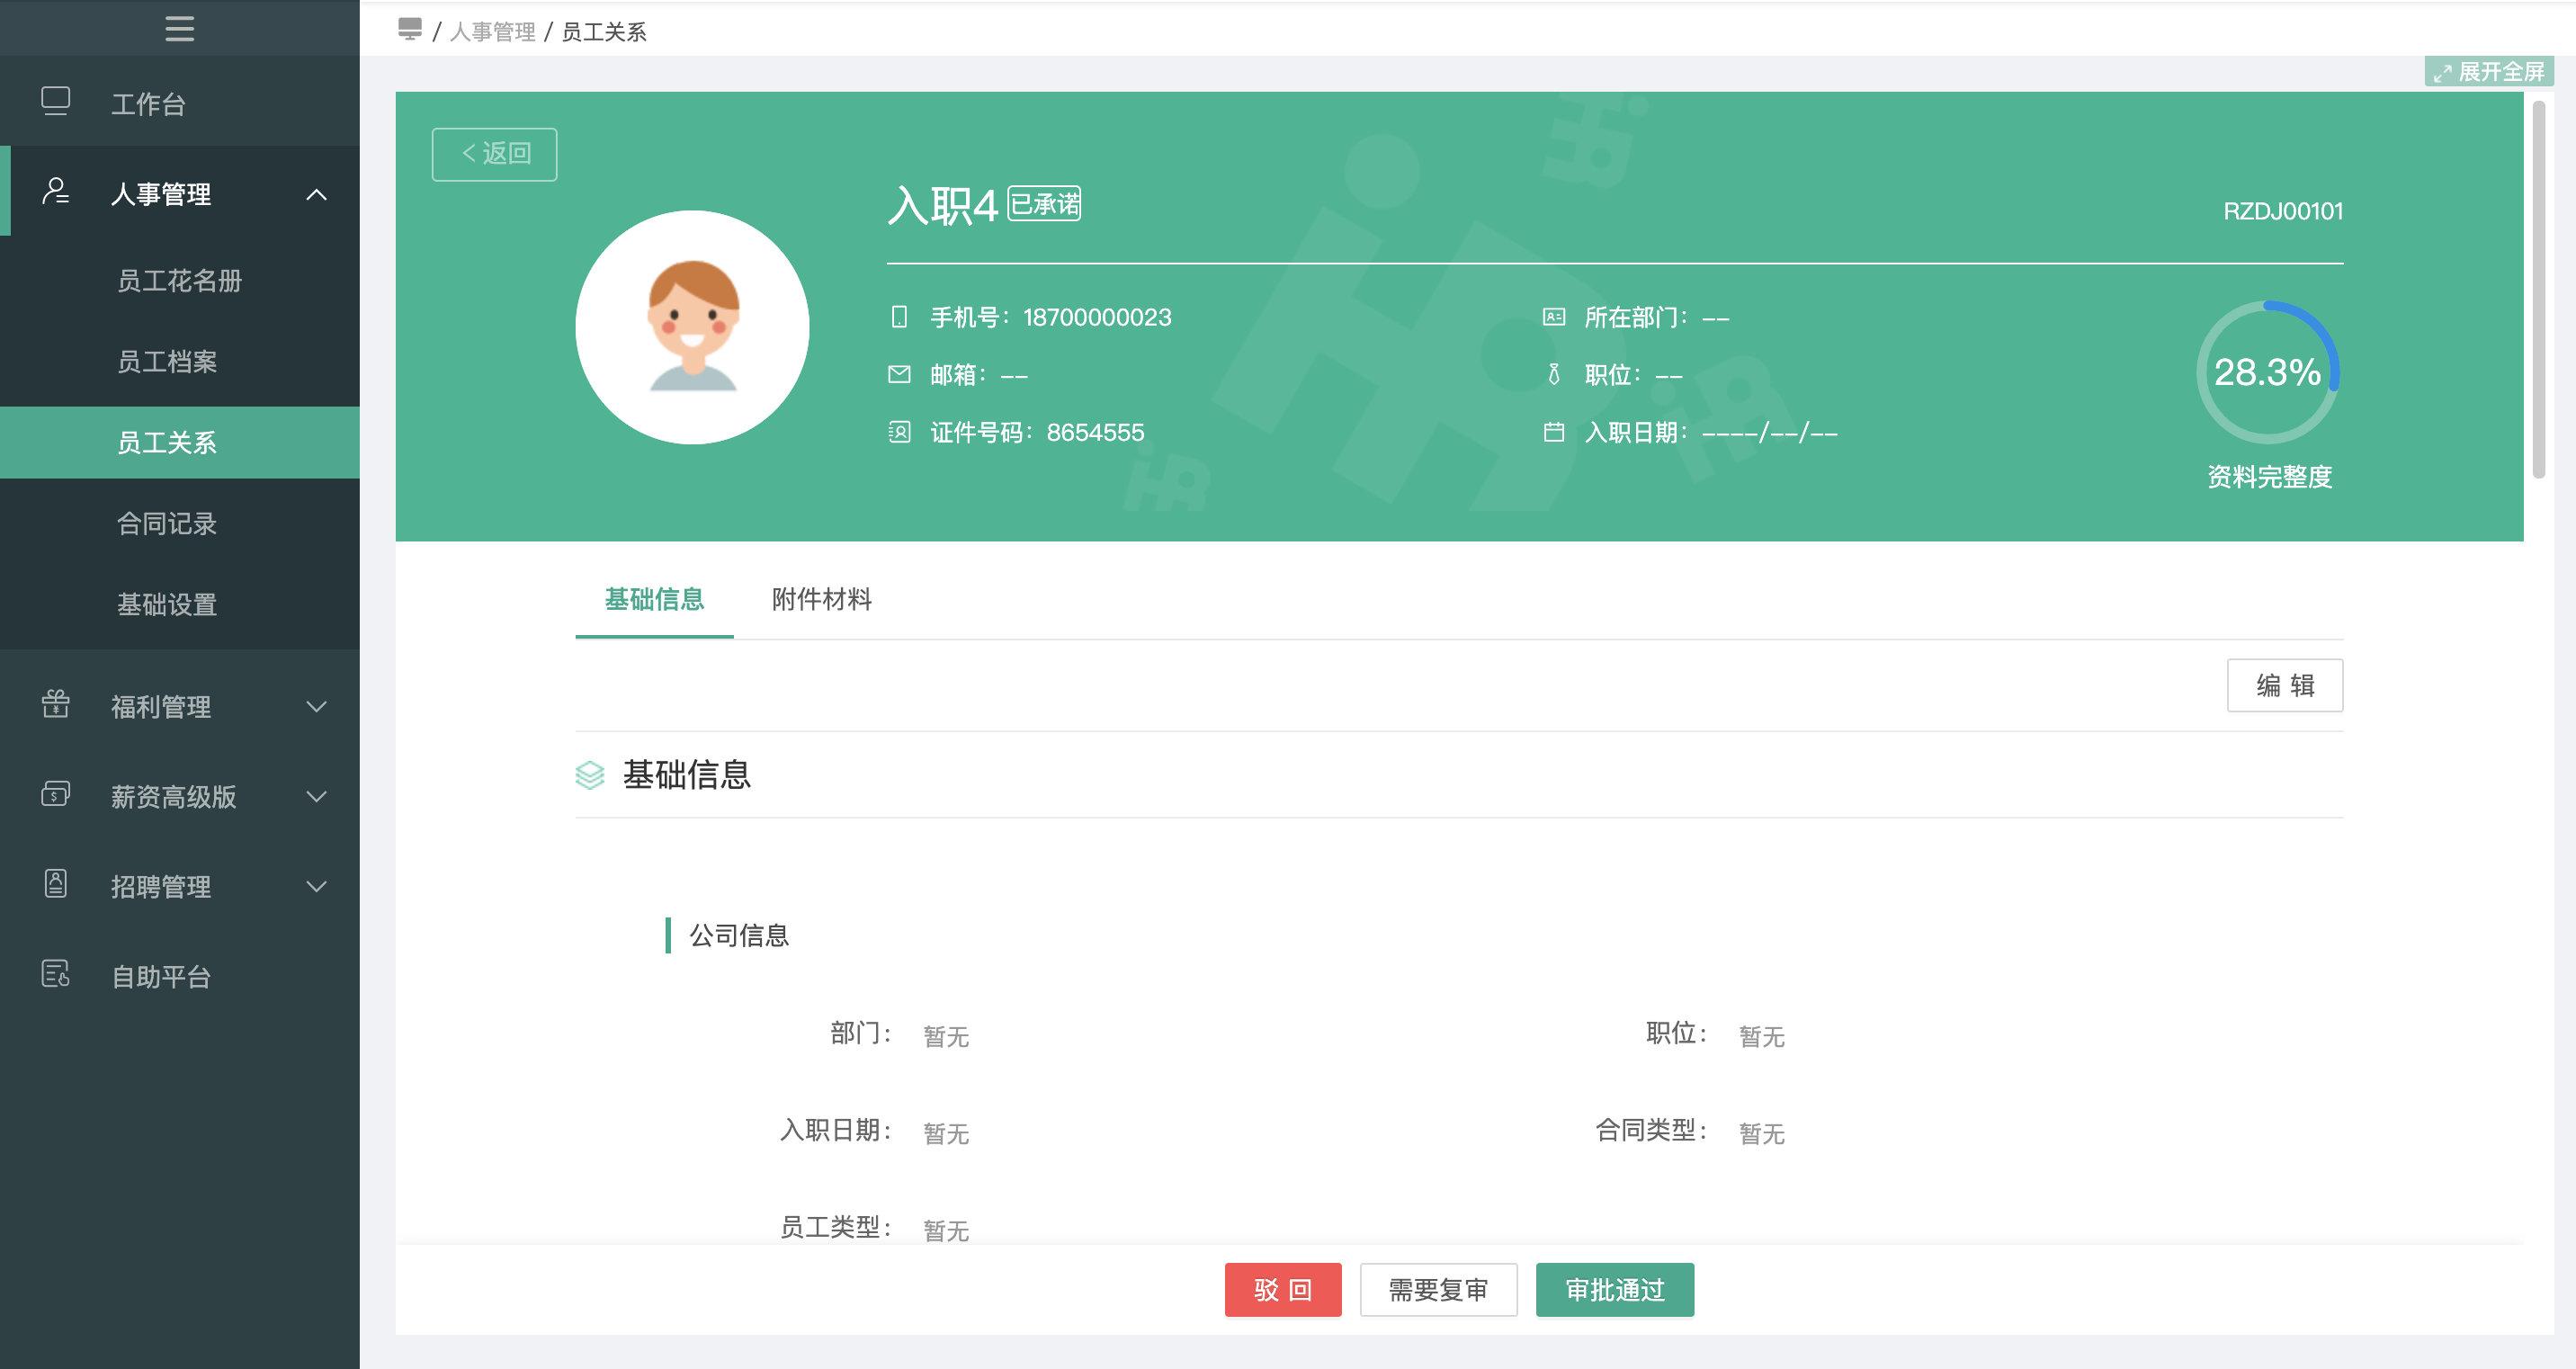Click the 自助平台 icon
2576x1369 pixels.
pyautogui.click(x=56, y=974)
